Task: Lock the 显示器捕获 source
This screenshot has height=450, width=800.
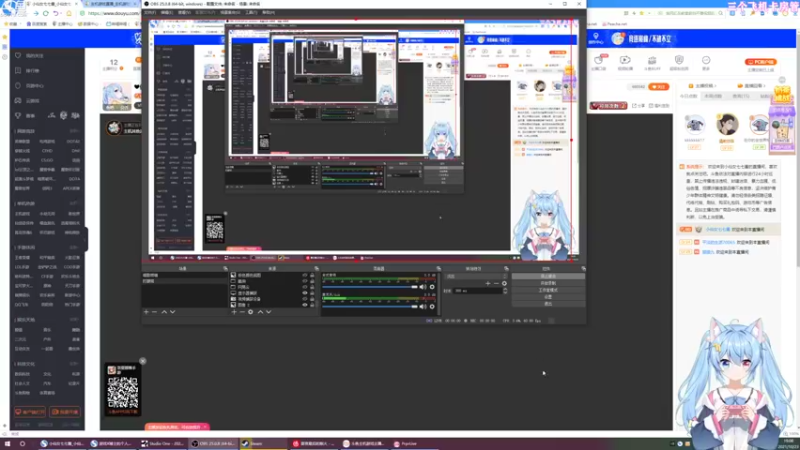Action: coord(312,293)
